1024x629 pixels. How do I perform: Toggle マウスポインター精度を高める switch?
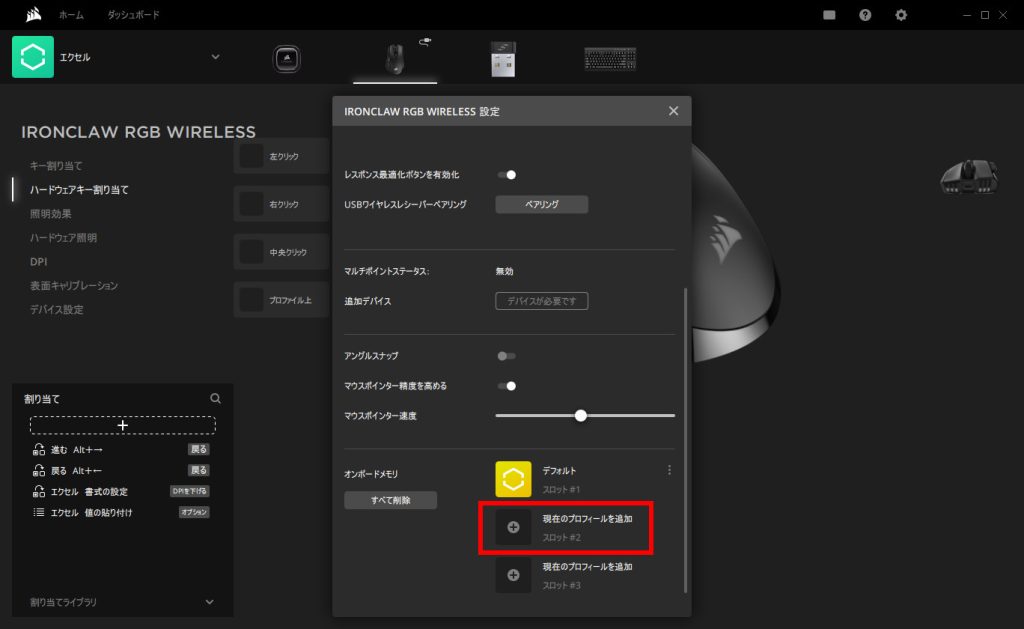click(x=507, y=386)
